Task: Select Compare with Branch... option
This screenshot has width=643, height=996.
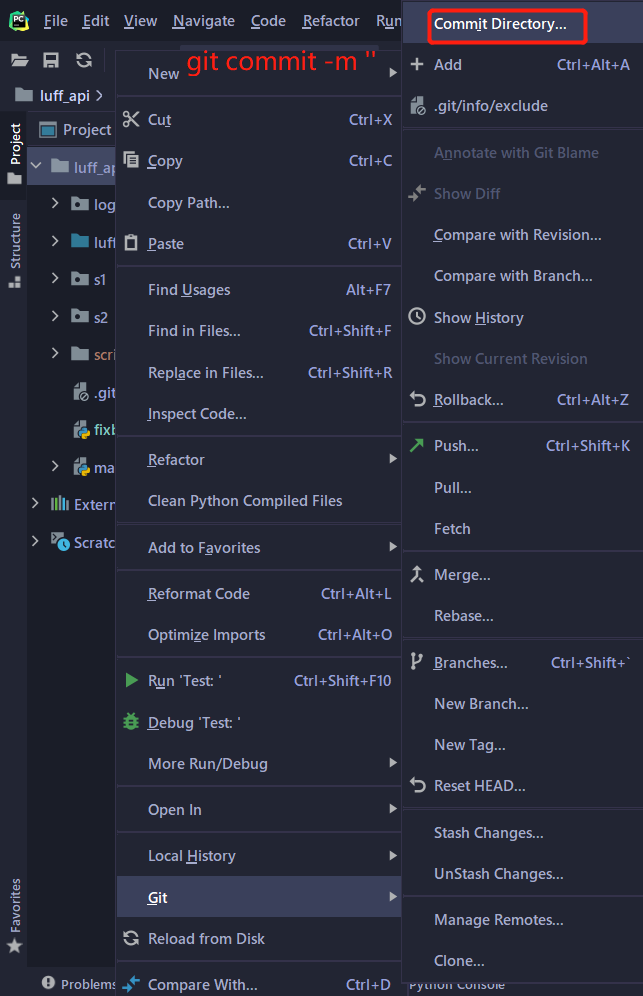Action: [522, 276]
